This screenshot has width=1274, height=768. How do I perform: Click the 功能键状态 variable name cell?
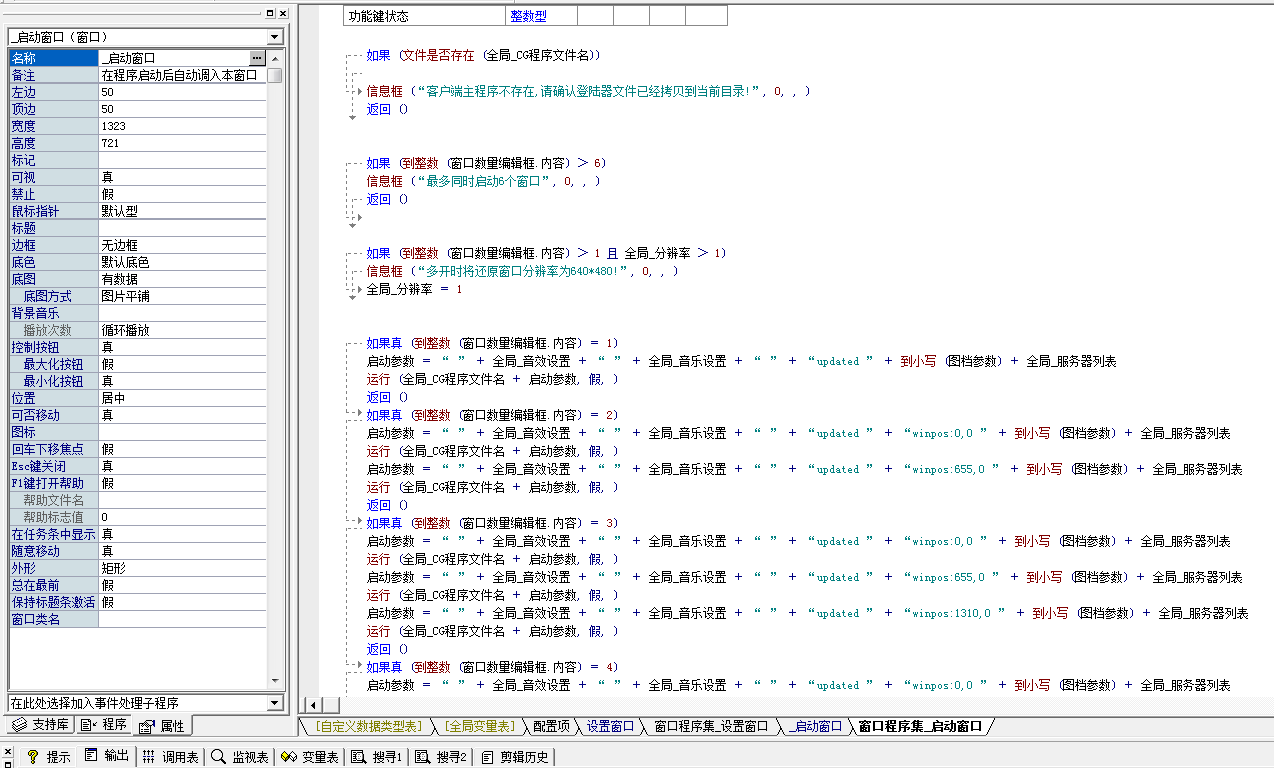pos(424,16)
